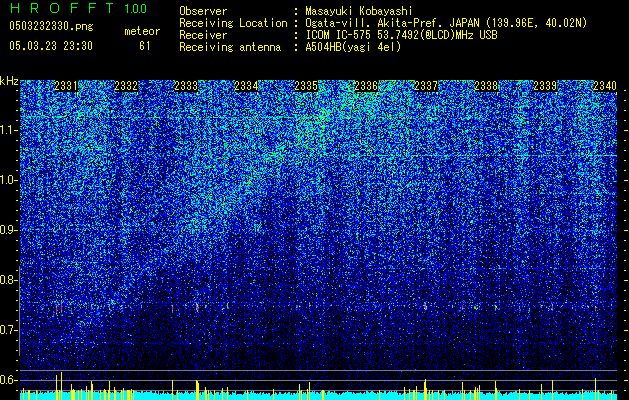Image resolution: width=629 pixels, height=400 pixels.
Task: Click the 0.9 kHz axis label
Action: click(9, 230)
